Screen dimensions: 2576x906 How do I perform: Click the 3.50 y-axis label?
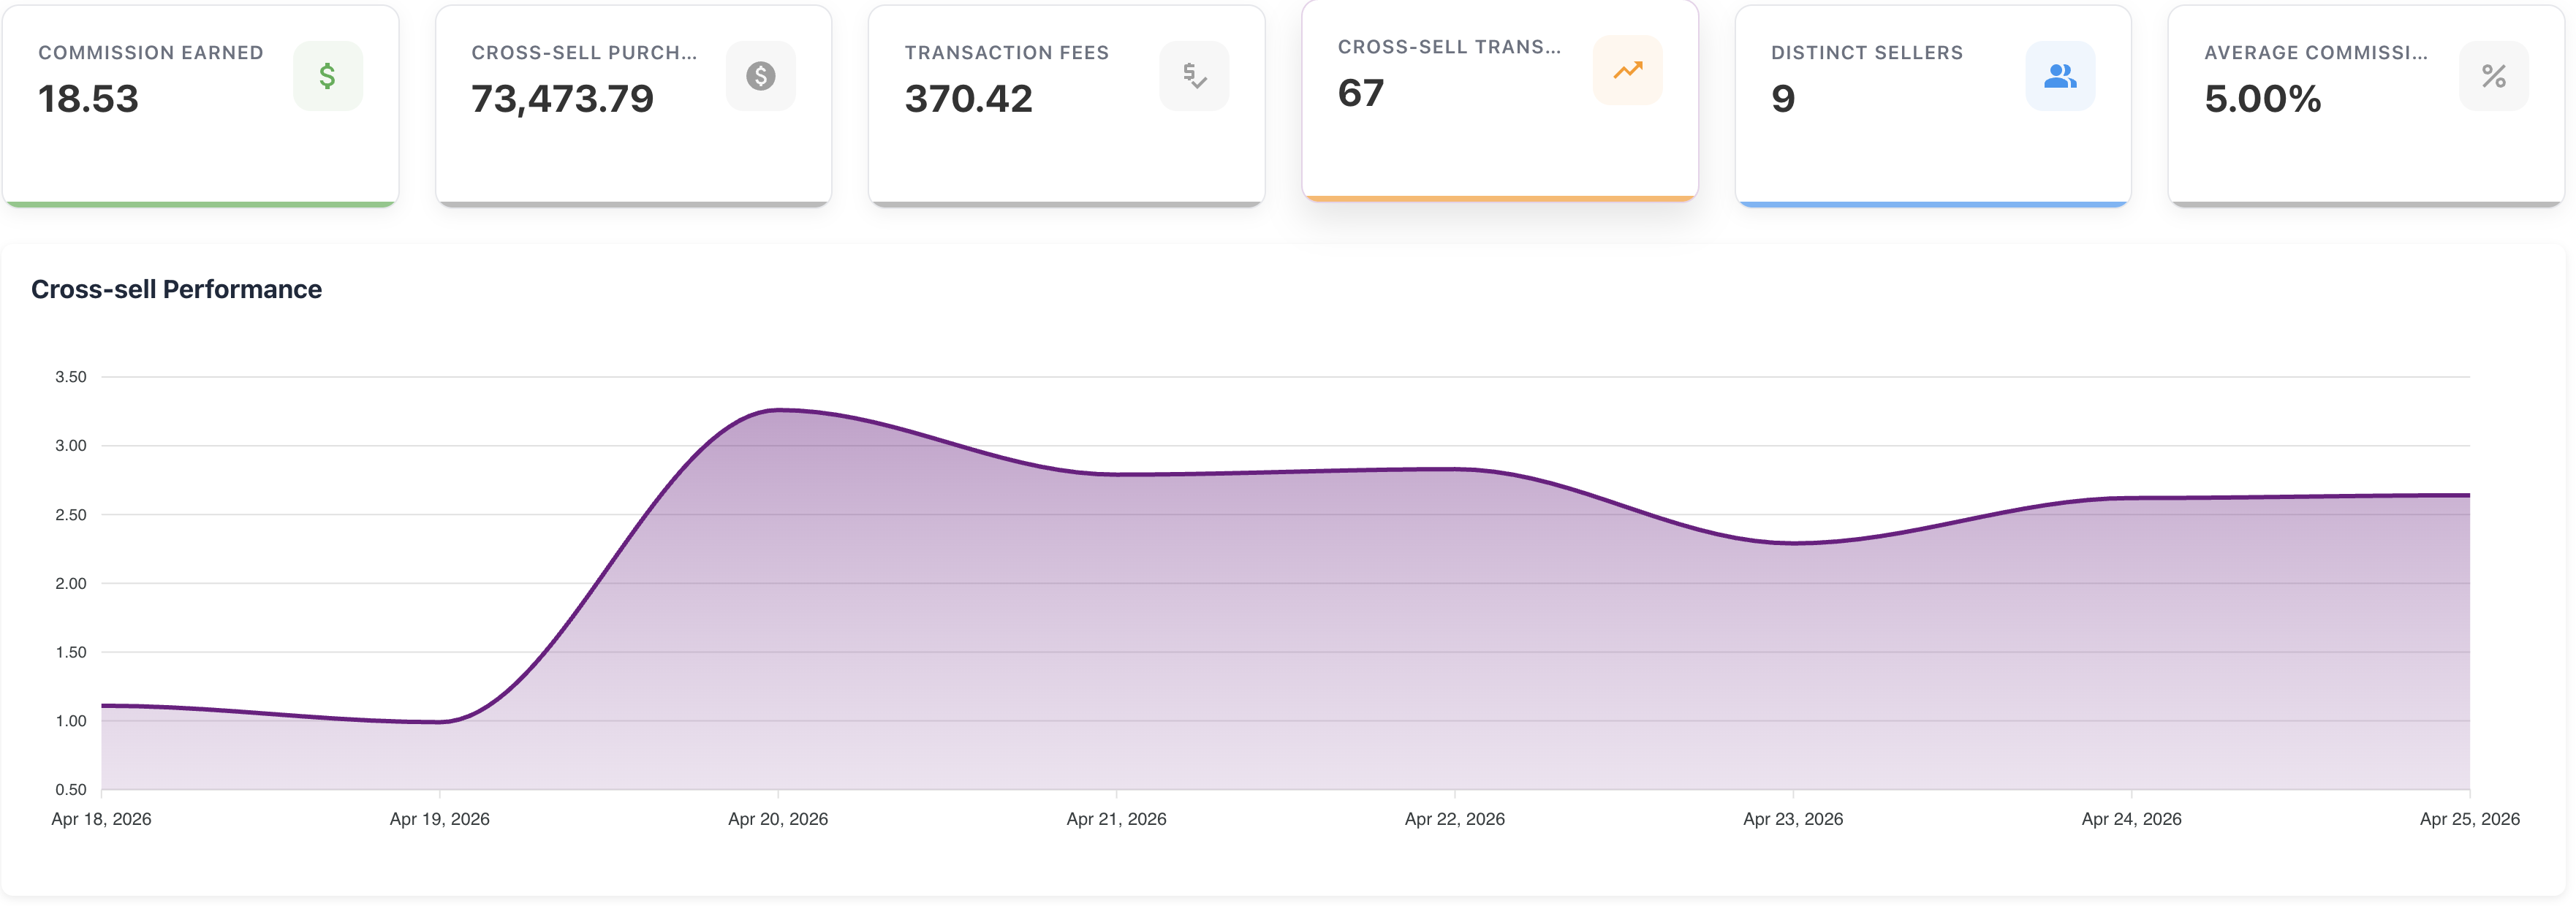pos(70,377)
